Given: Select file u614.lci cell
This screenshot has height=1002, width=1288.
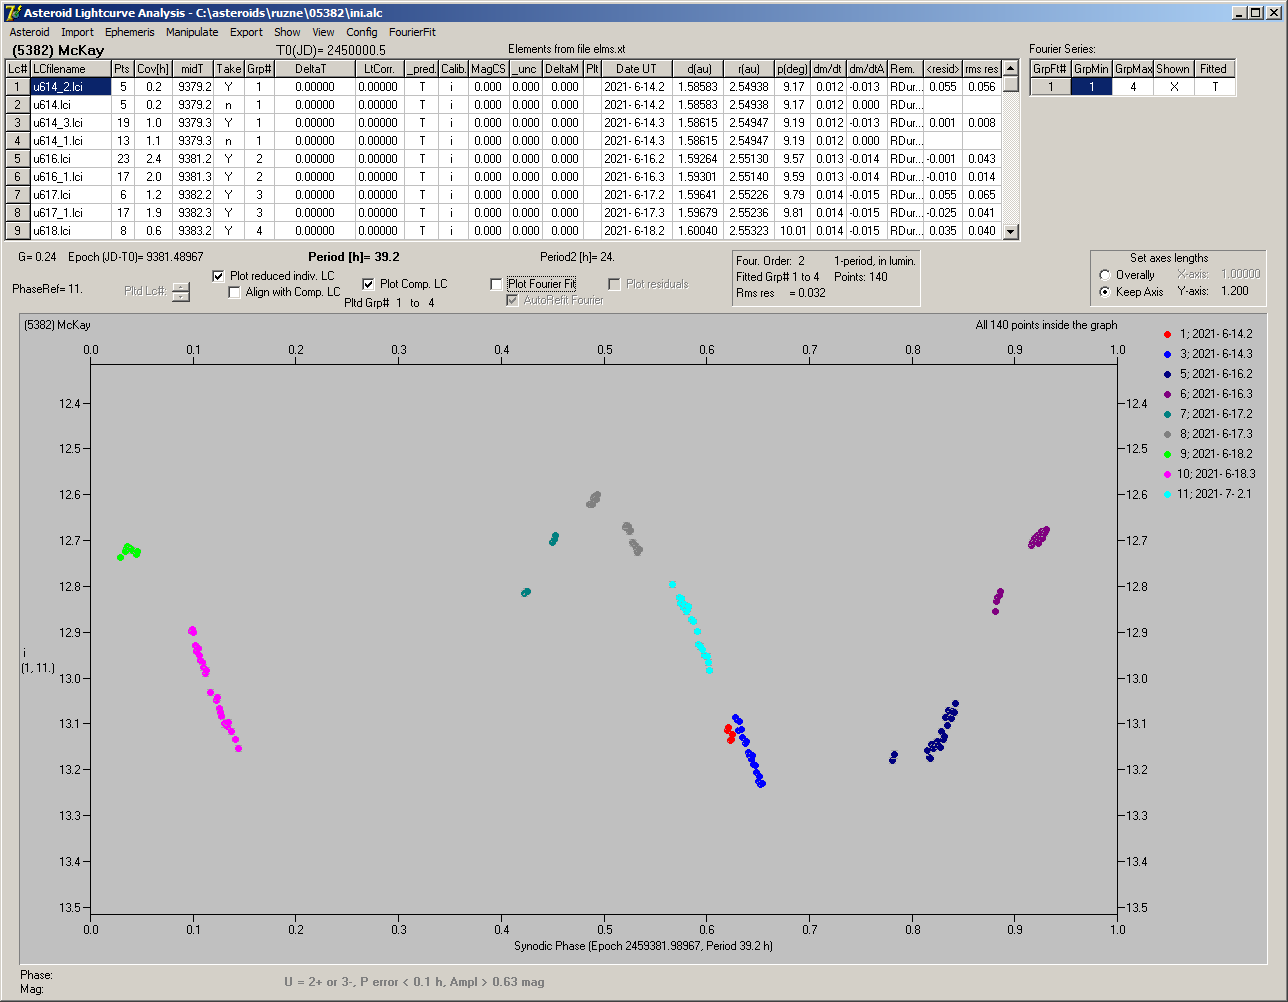Looking at the screenshot, I should [70, 105].
